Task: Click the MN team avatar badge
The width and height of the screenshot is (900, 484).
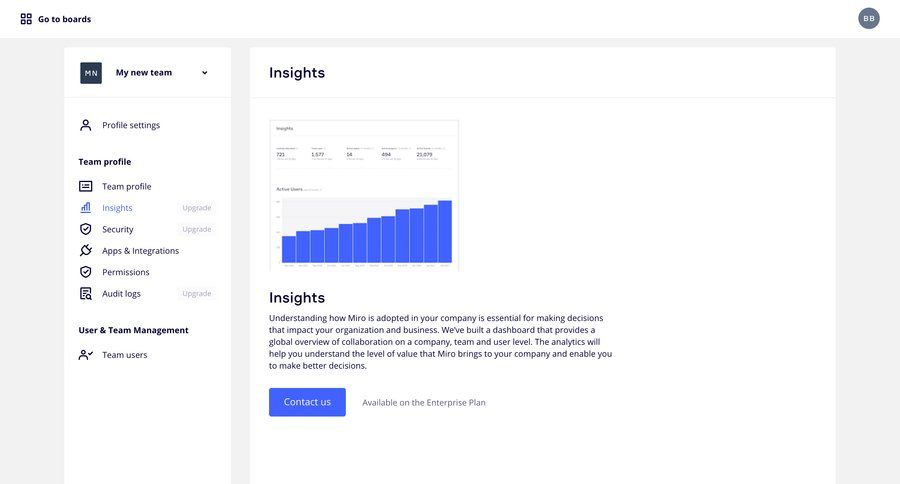Action: coord(91,73)
